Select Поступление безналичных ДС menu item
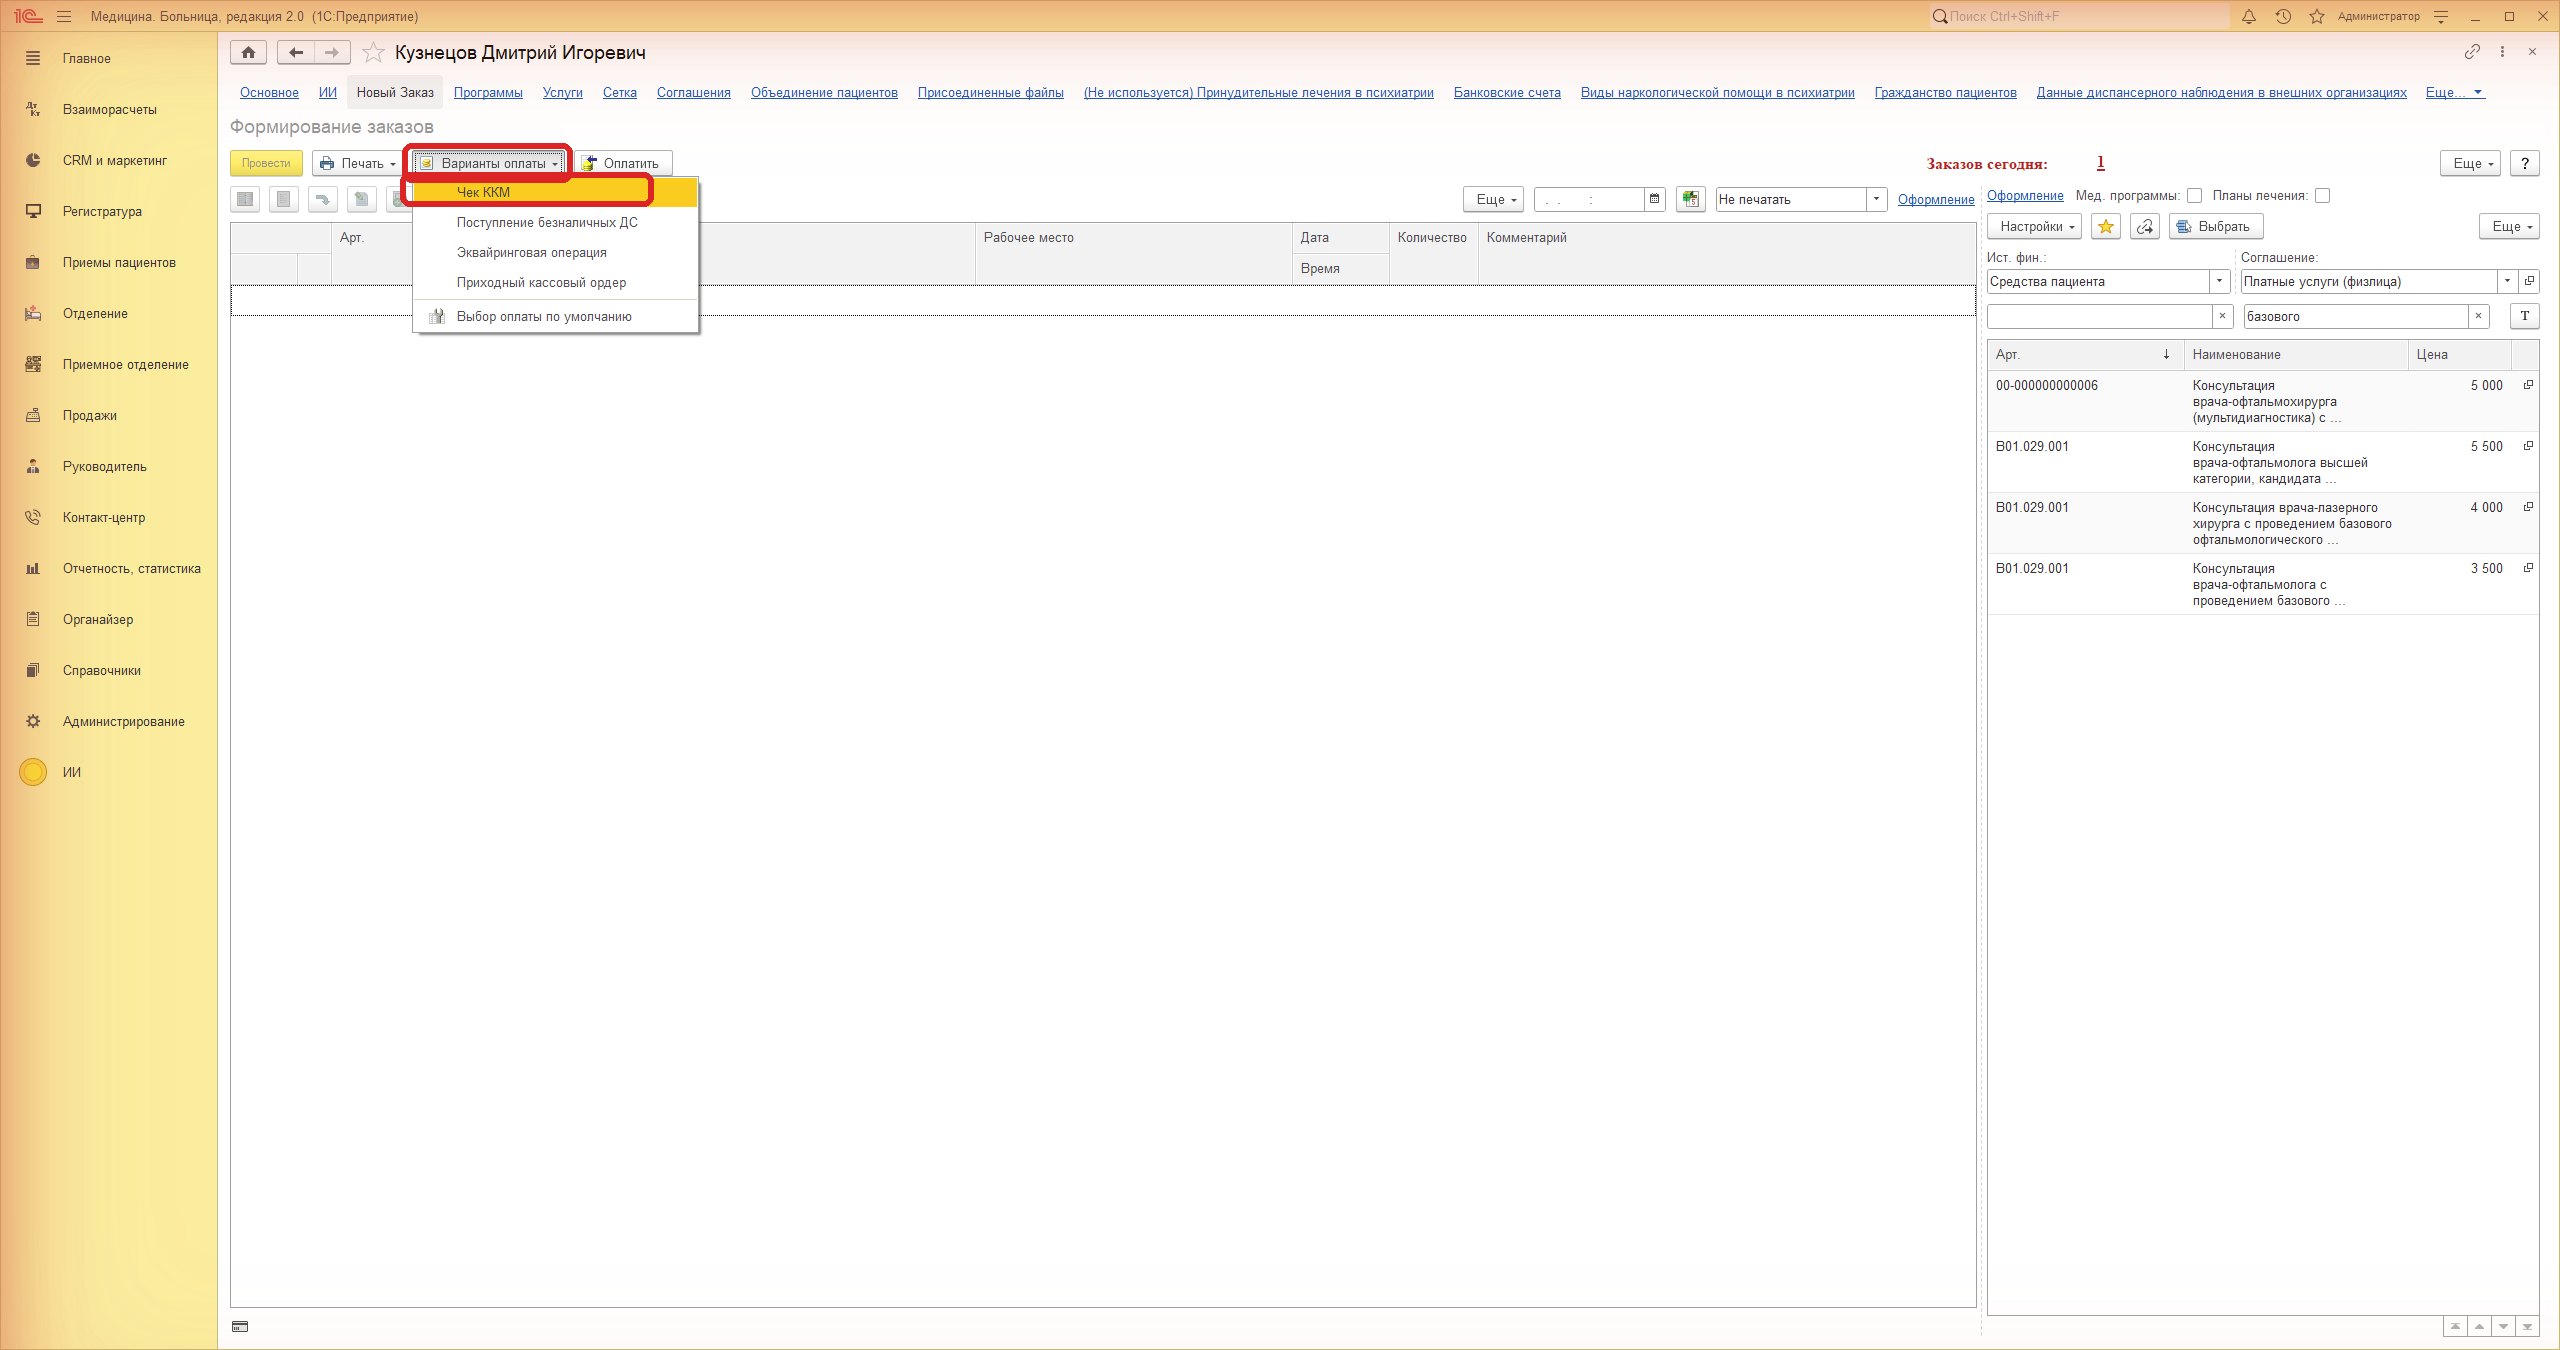The width and height of the screenshot is (2560, 1350). (555, 222)
